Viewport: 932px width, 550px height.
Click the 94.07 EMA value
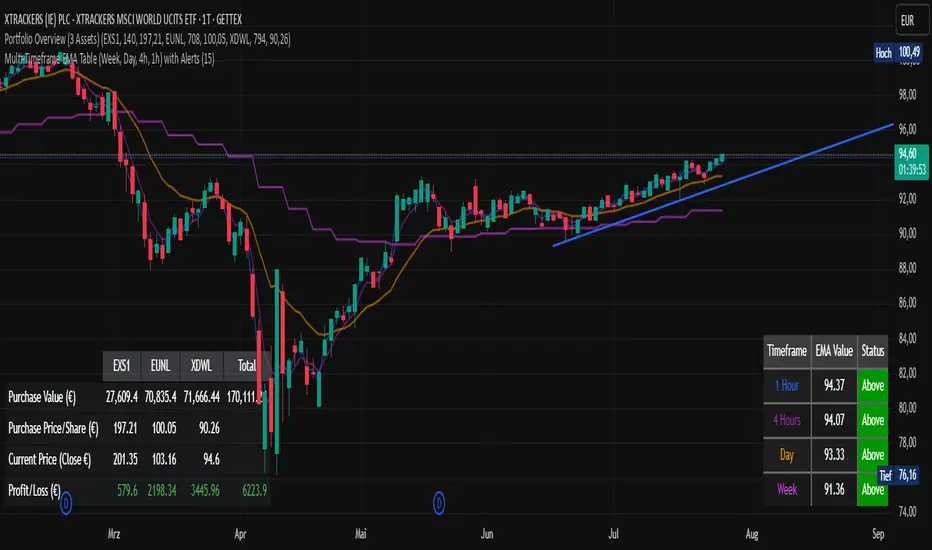coord(834,420)
